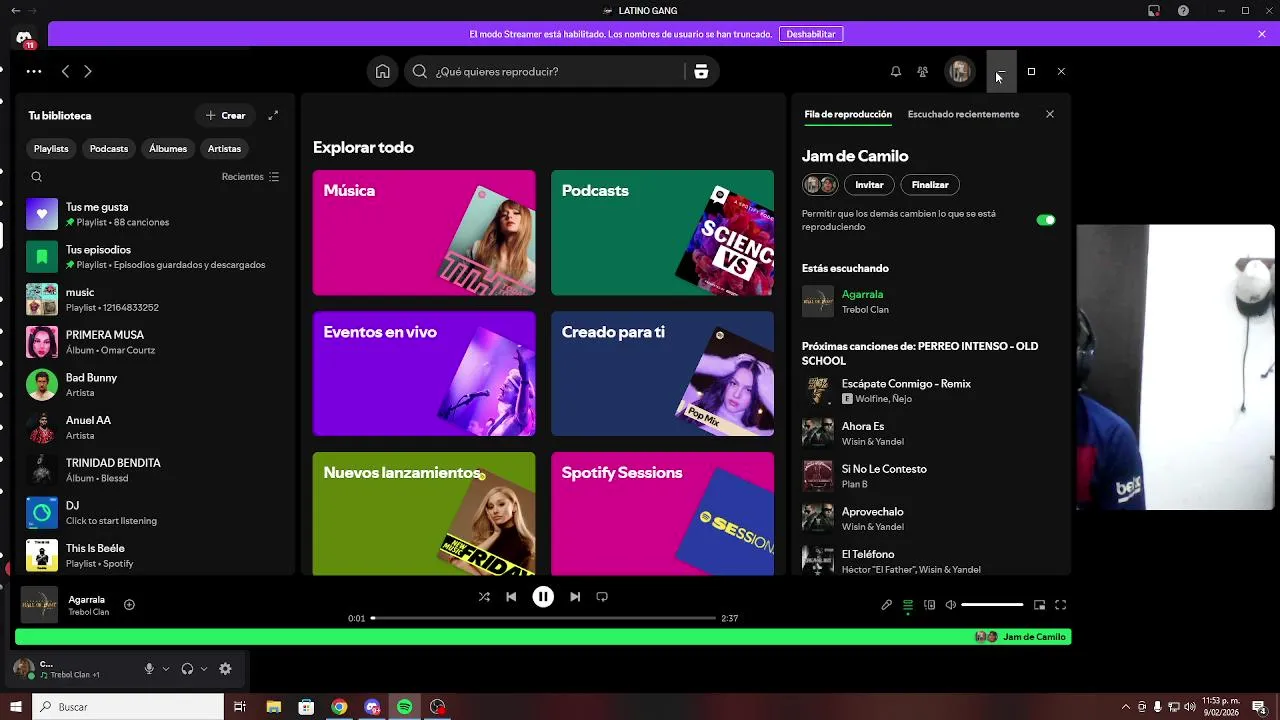Deafen Discord with the headphone icon
The width and height of the screenshot is (1280, 720).
tap(187, 669)
